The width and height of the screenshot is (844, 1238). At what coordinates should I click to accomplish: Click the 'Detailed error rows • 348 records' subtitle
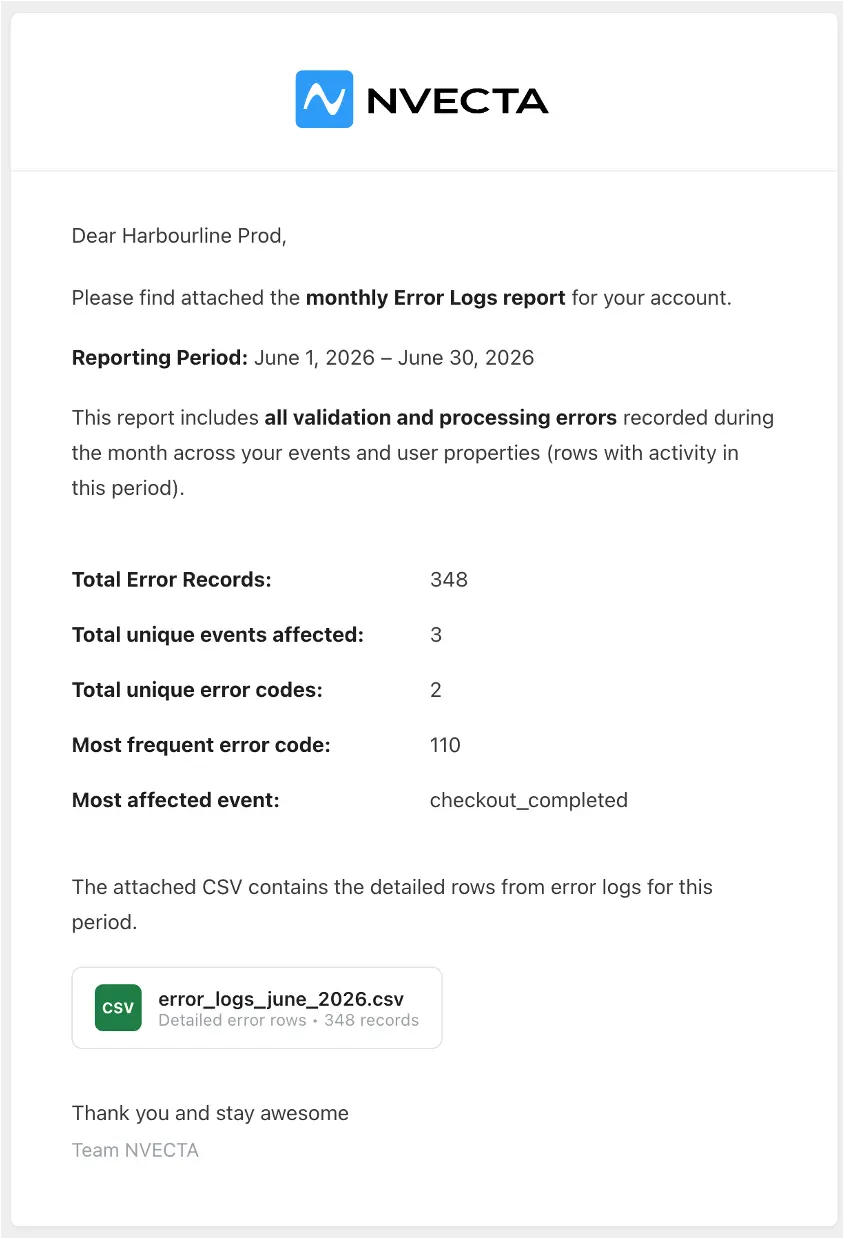[x=288, y=1021]
